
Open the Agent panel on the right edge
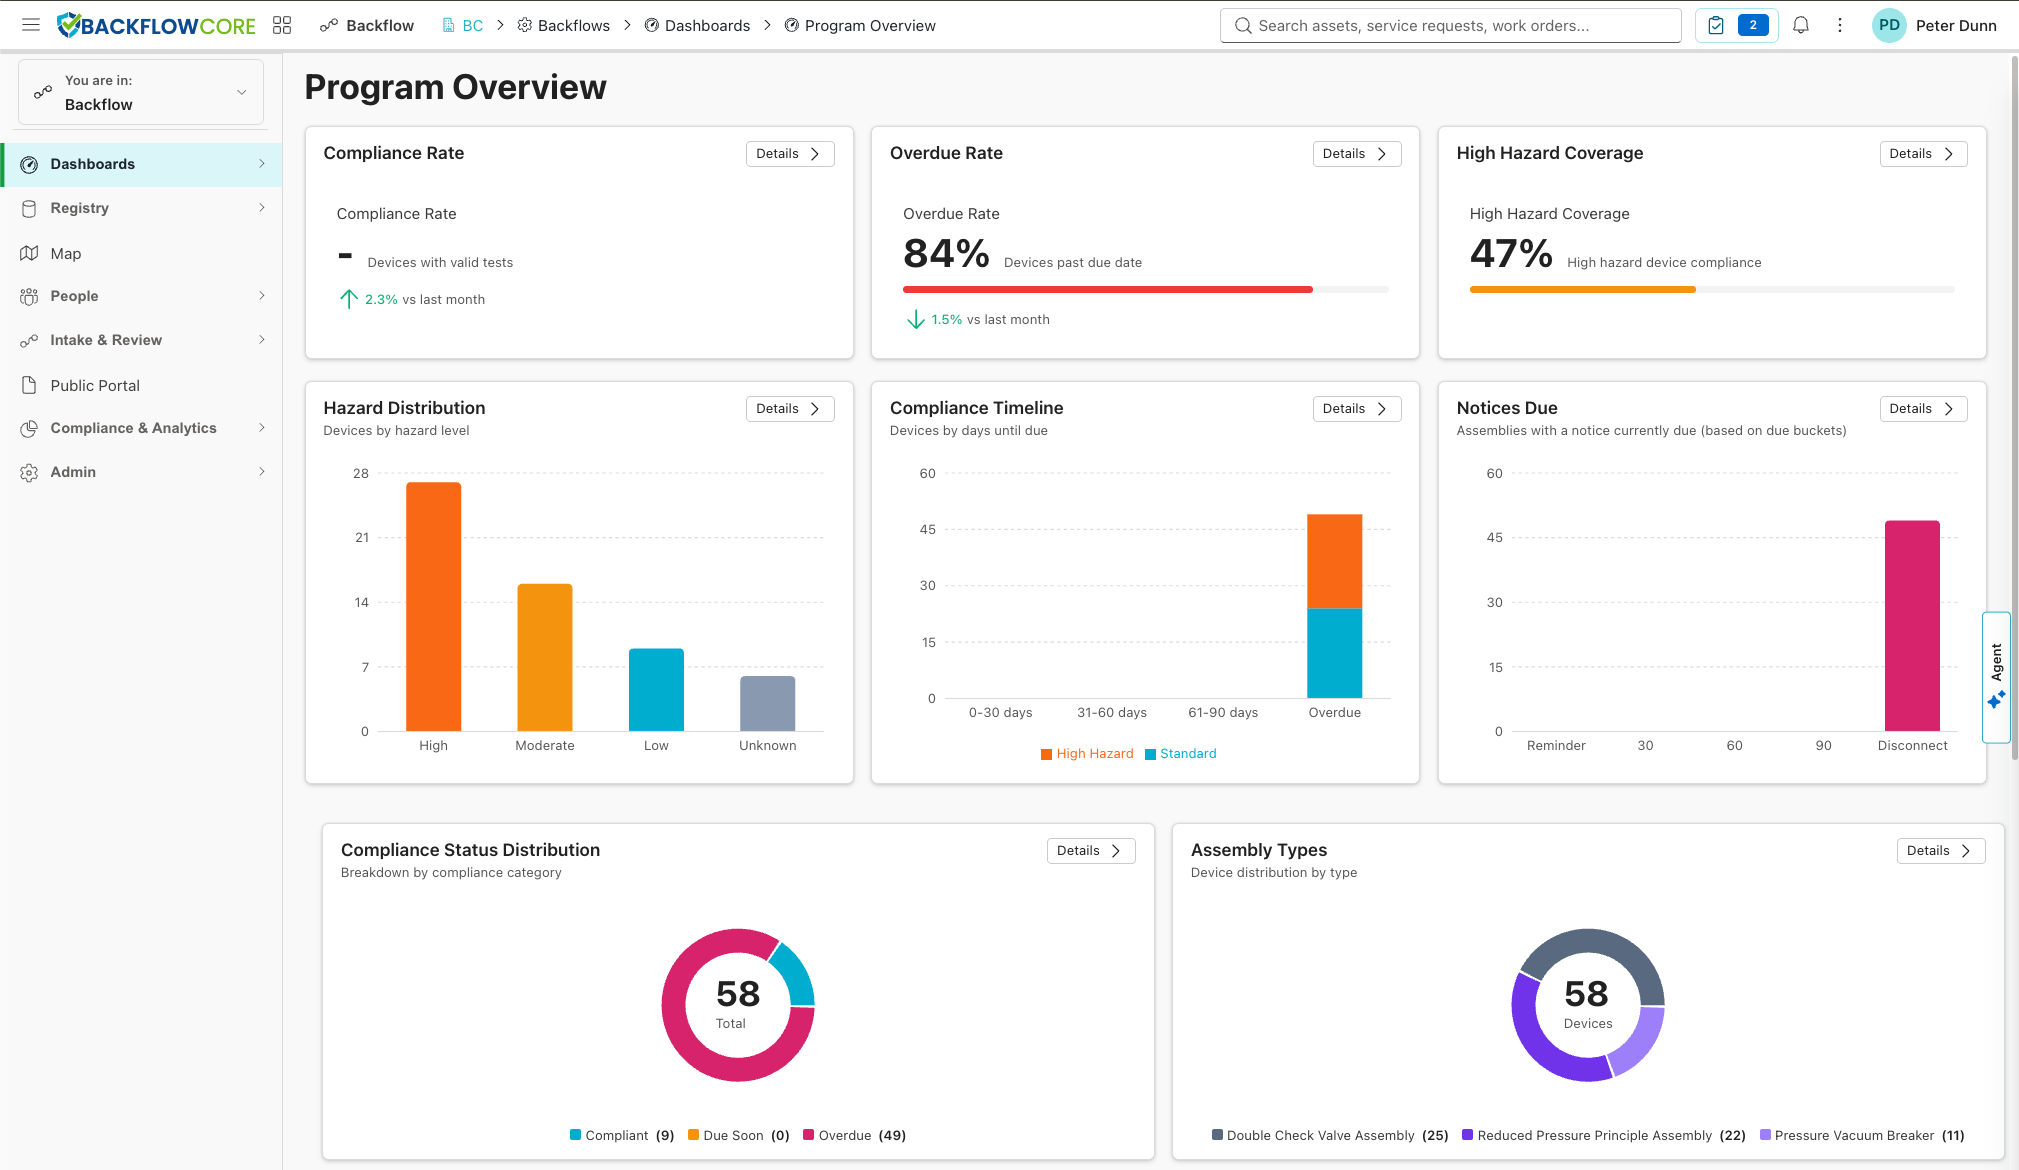pyautogui.click(x=1996, y=677)
